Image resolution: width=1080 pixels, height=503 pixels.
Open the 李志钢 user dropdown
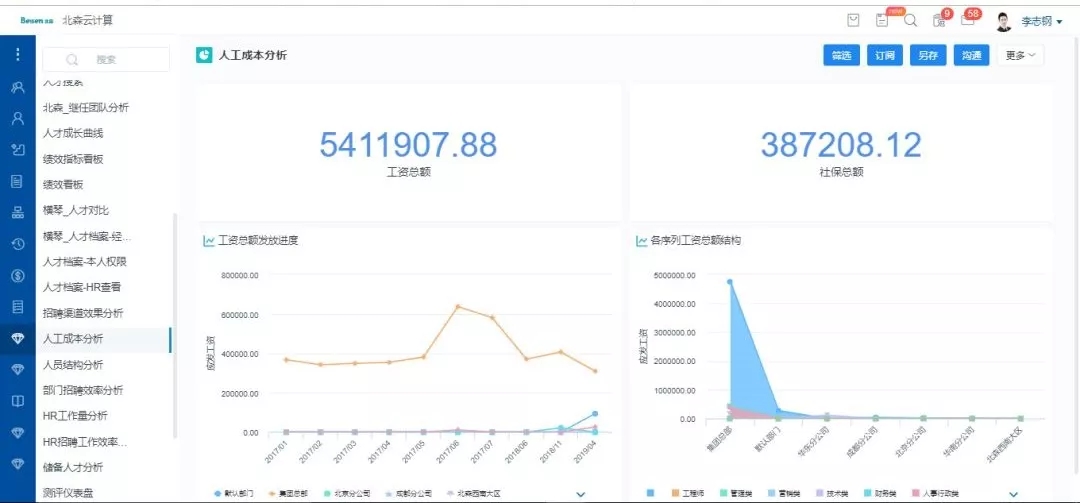click(x=1041, y=21)
